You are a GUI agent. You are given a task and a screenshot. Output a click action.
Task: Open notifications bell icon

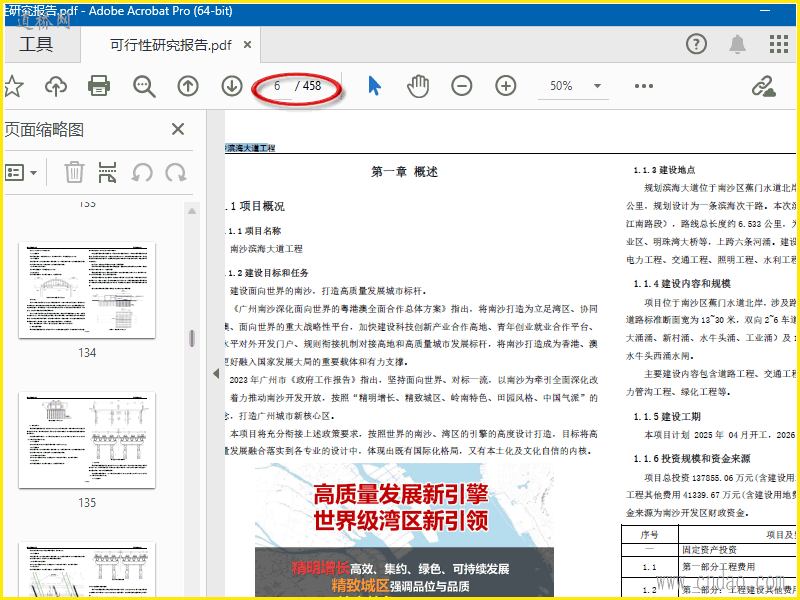tap(737, 44)
